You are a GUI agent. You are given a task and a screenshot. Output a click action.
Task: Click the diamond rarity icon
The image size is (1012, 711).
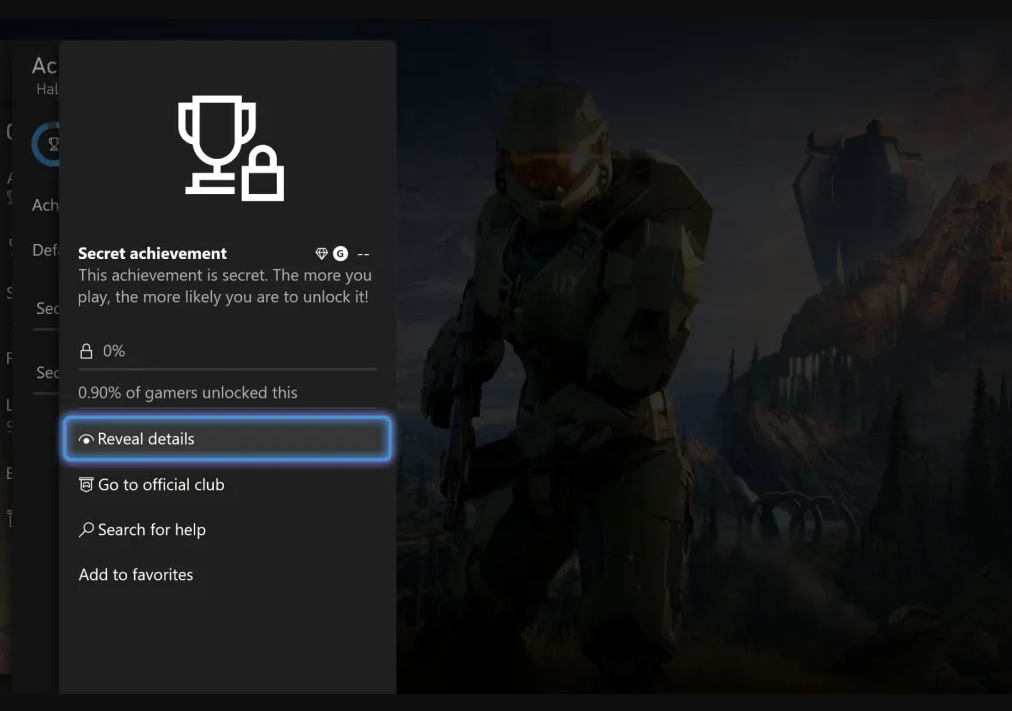point(321,254)
